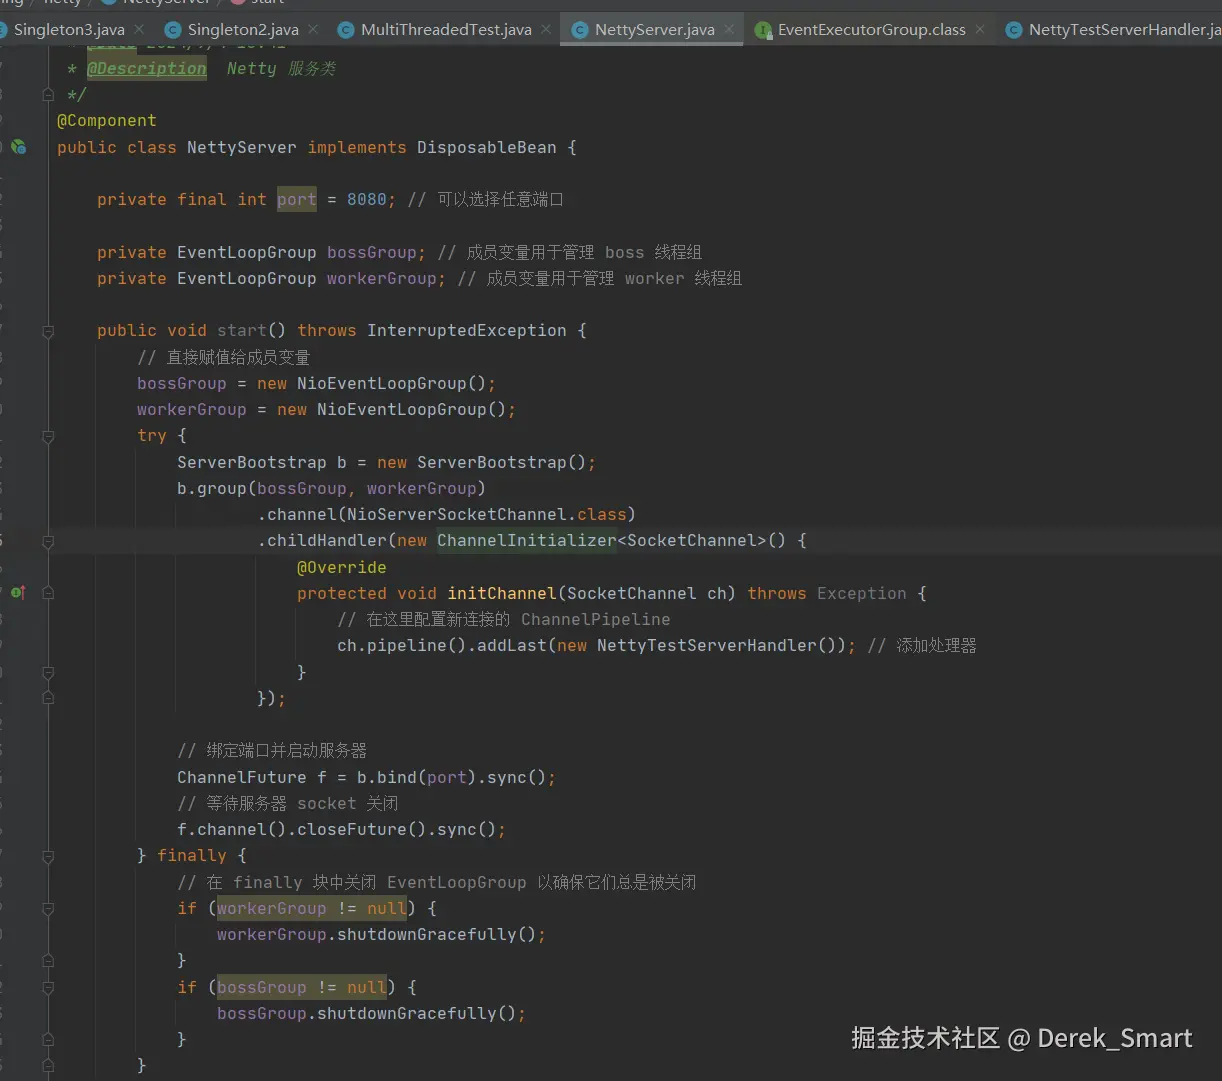Click the Spring bean gutter icon beside NettyServer class

click(19, 147)
